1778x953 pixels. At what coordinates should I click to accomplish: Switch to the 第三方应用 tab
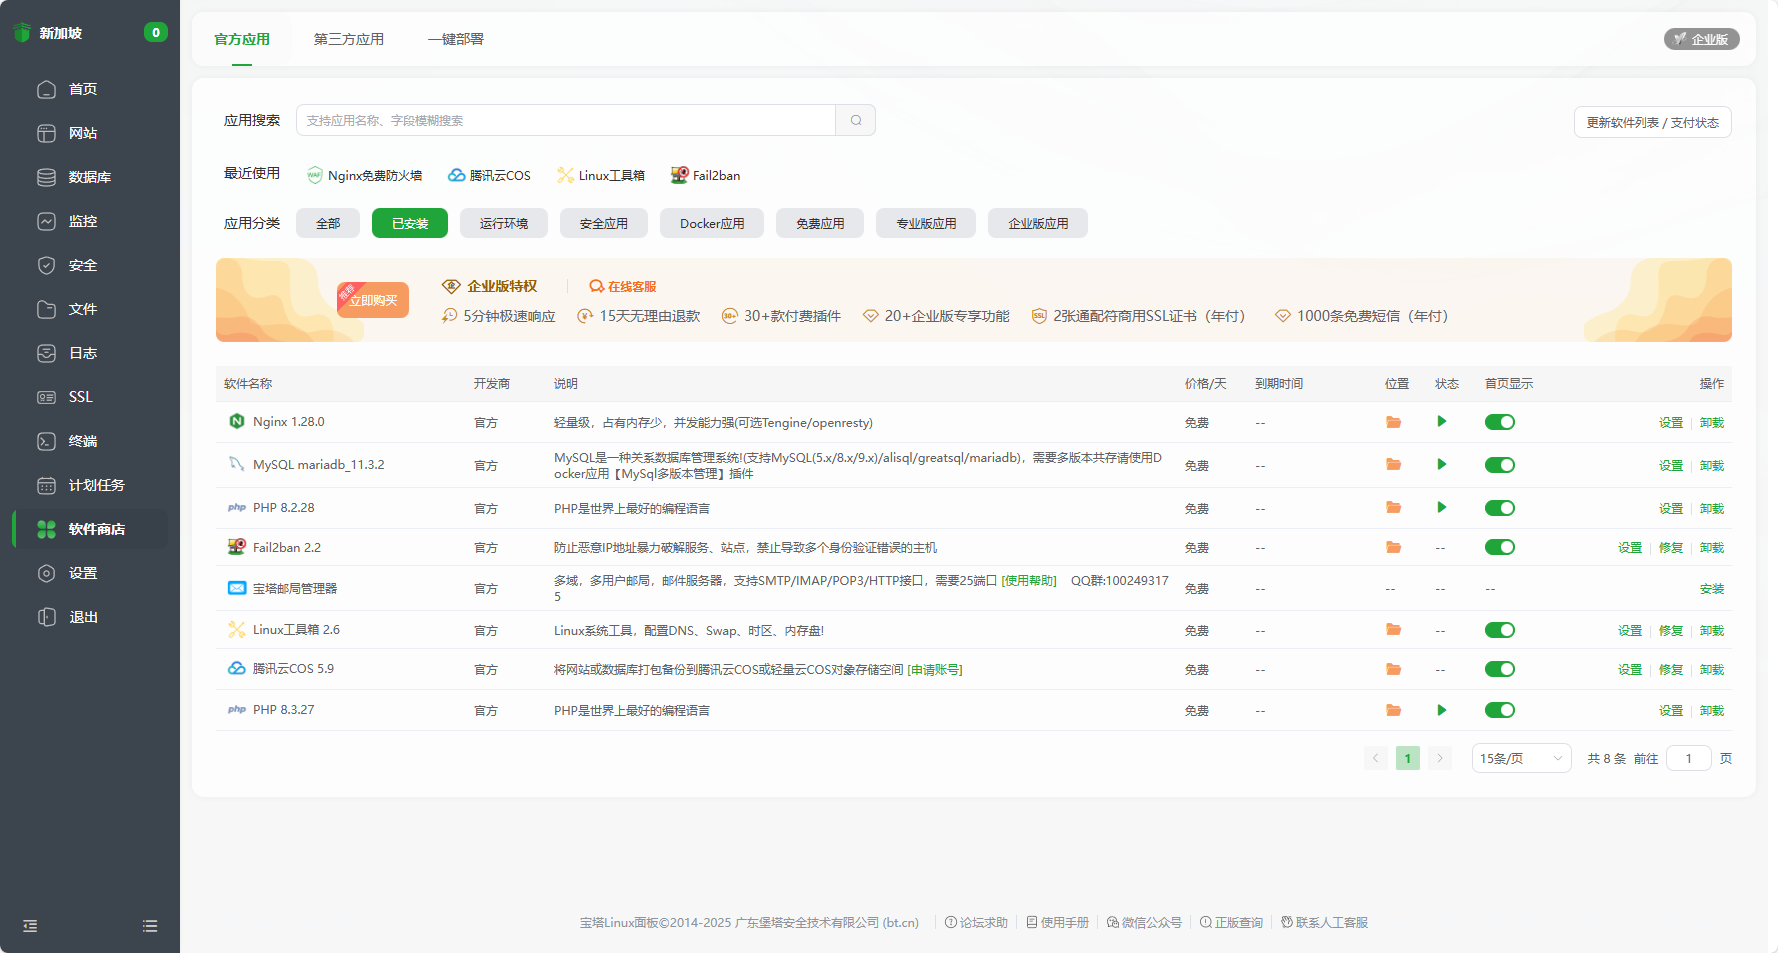click(x=348, y=39)
